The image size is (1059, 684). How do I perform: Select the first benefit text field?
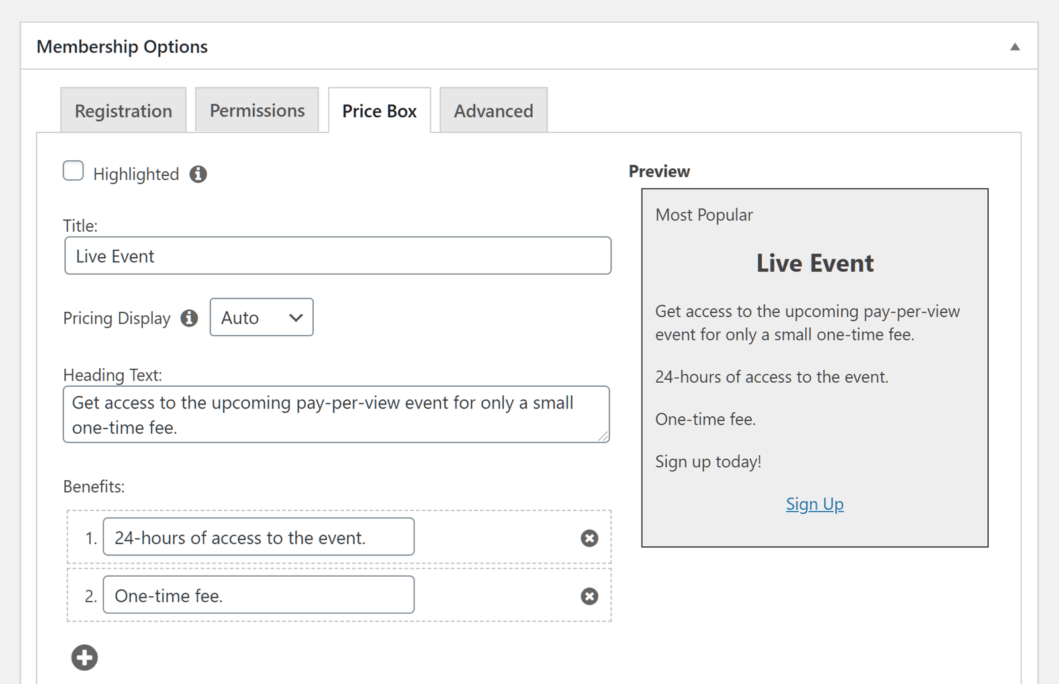pos(258,537)
